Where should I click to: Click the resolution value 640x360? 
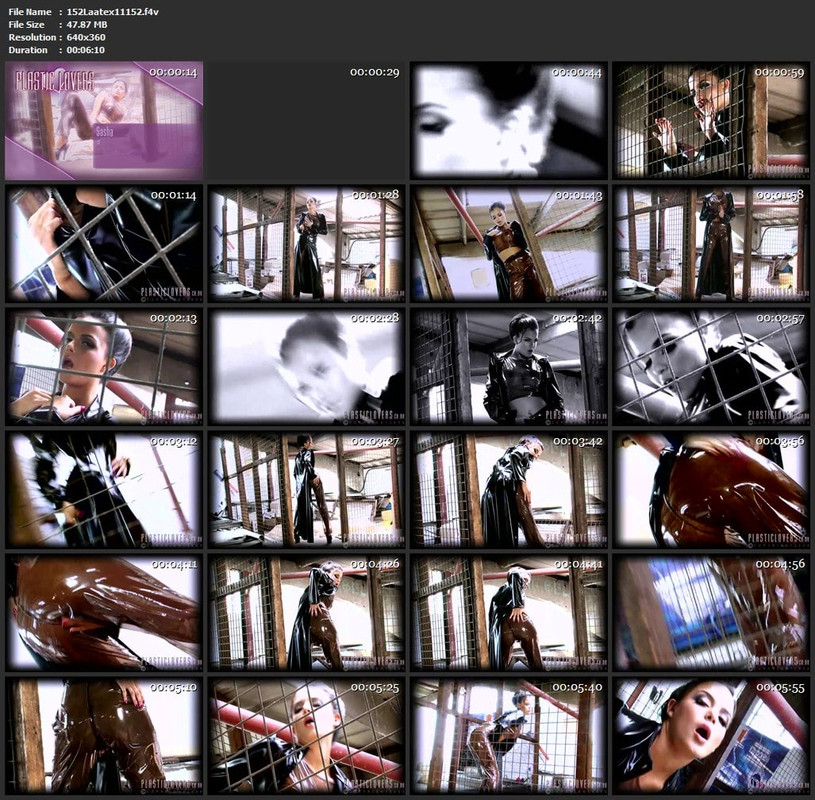pyautogui.click(x=86, y=37)
